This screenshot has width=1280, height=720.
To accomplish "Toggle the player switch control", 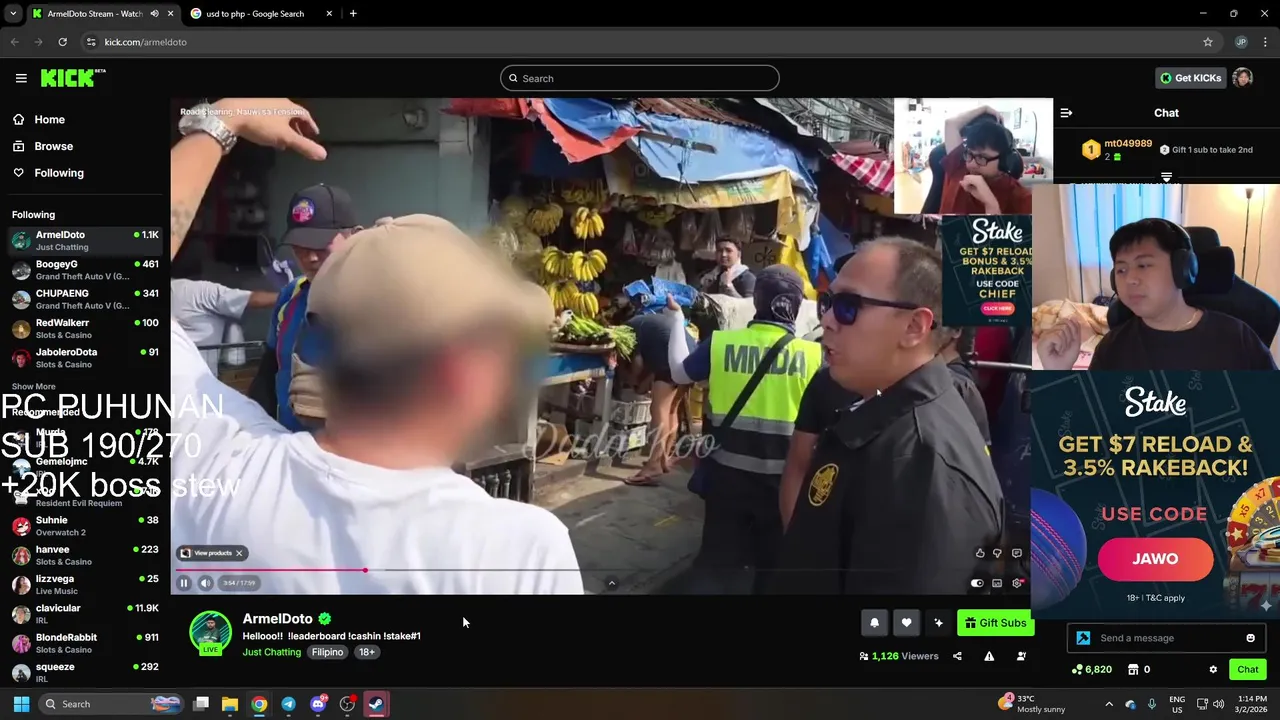I will pyautogui.click(x=977, y=583).
